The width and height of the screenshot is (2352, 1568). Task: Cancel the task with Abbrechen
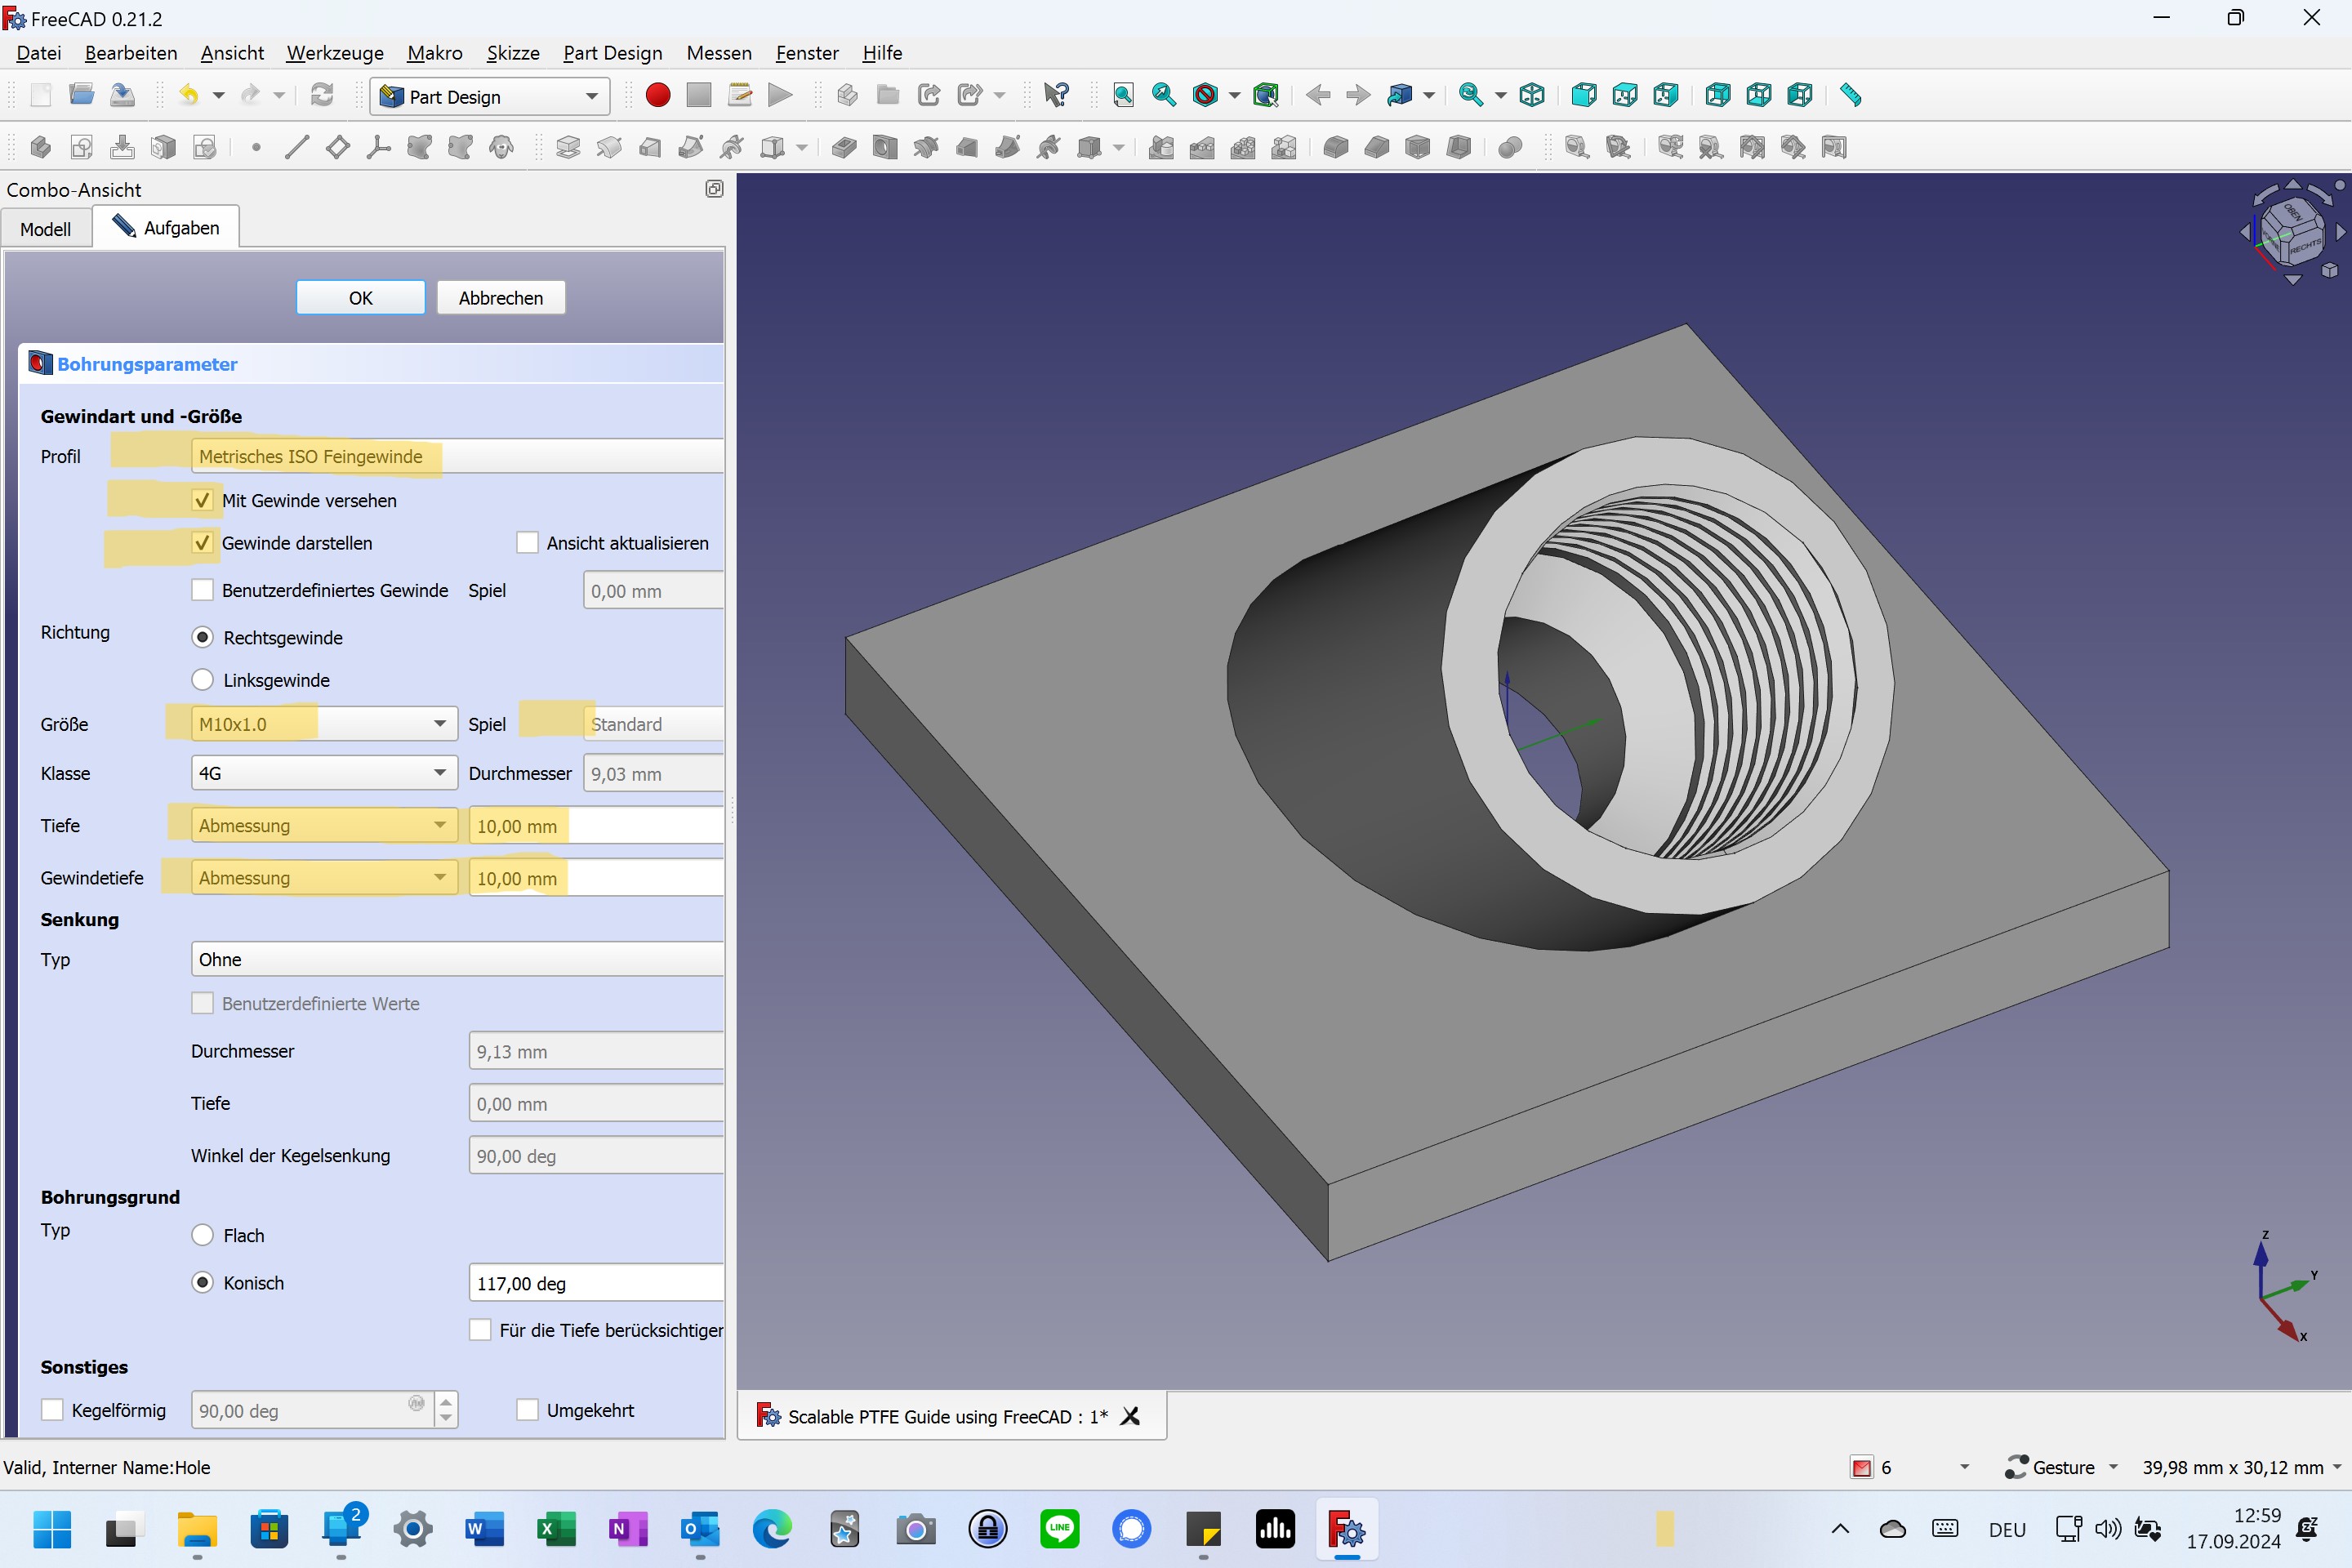tap(501, 298)
